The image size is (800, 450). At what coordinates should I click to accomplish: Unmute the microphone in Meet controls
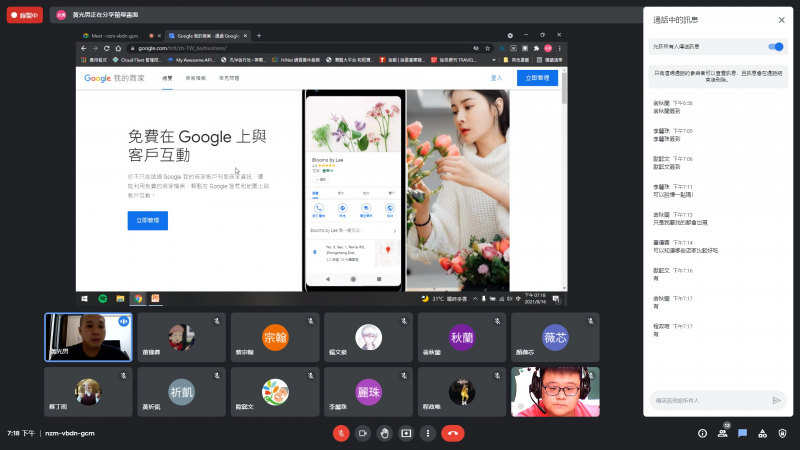click(341, 433)
